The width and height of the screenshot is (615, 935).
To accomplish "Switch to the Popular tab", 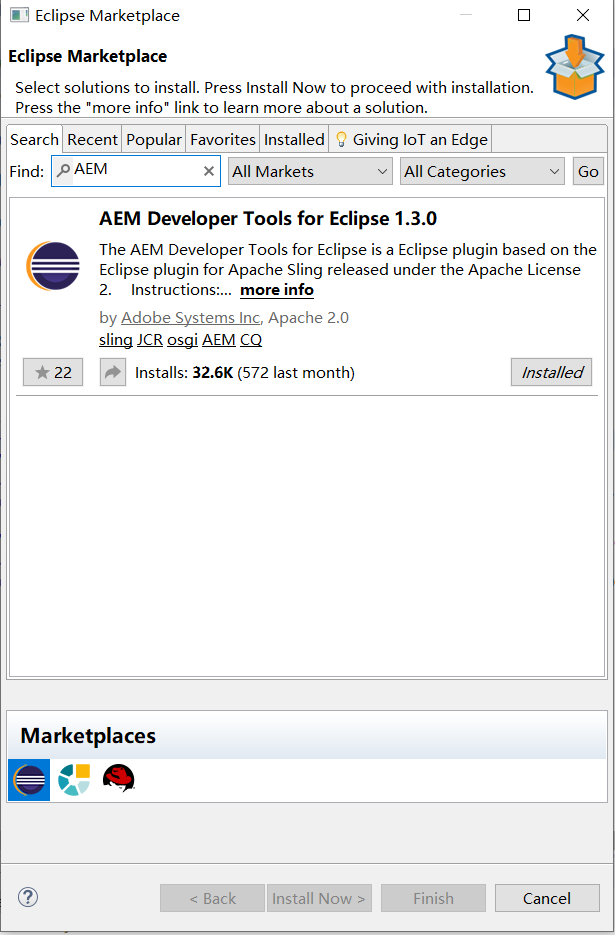I will (154, 140).
